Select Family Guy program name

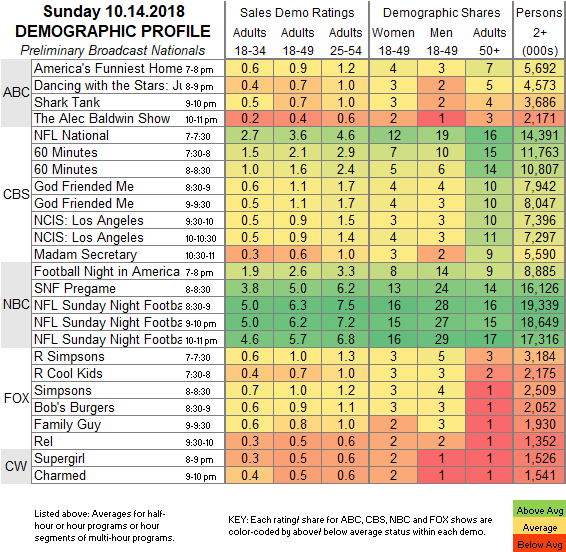[67, 425]
